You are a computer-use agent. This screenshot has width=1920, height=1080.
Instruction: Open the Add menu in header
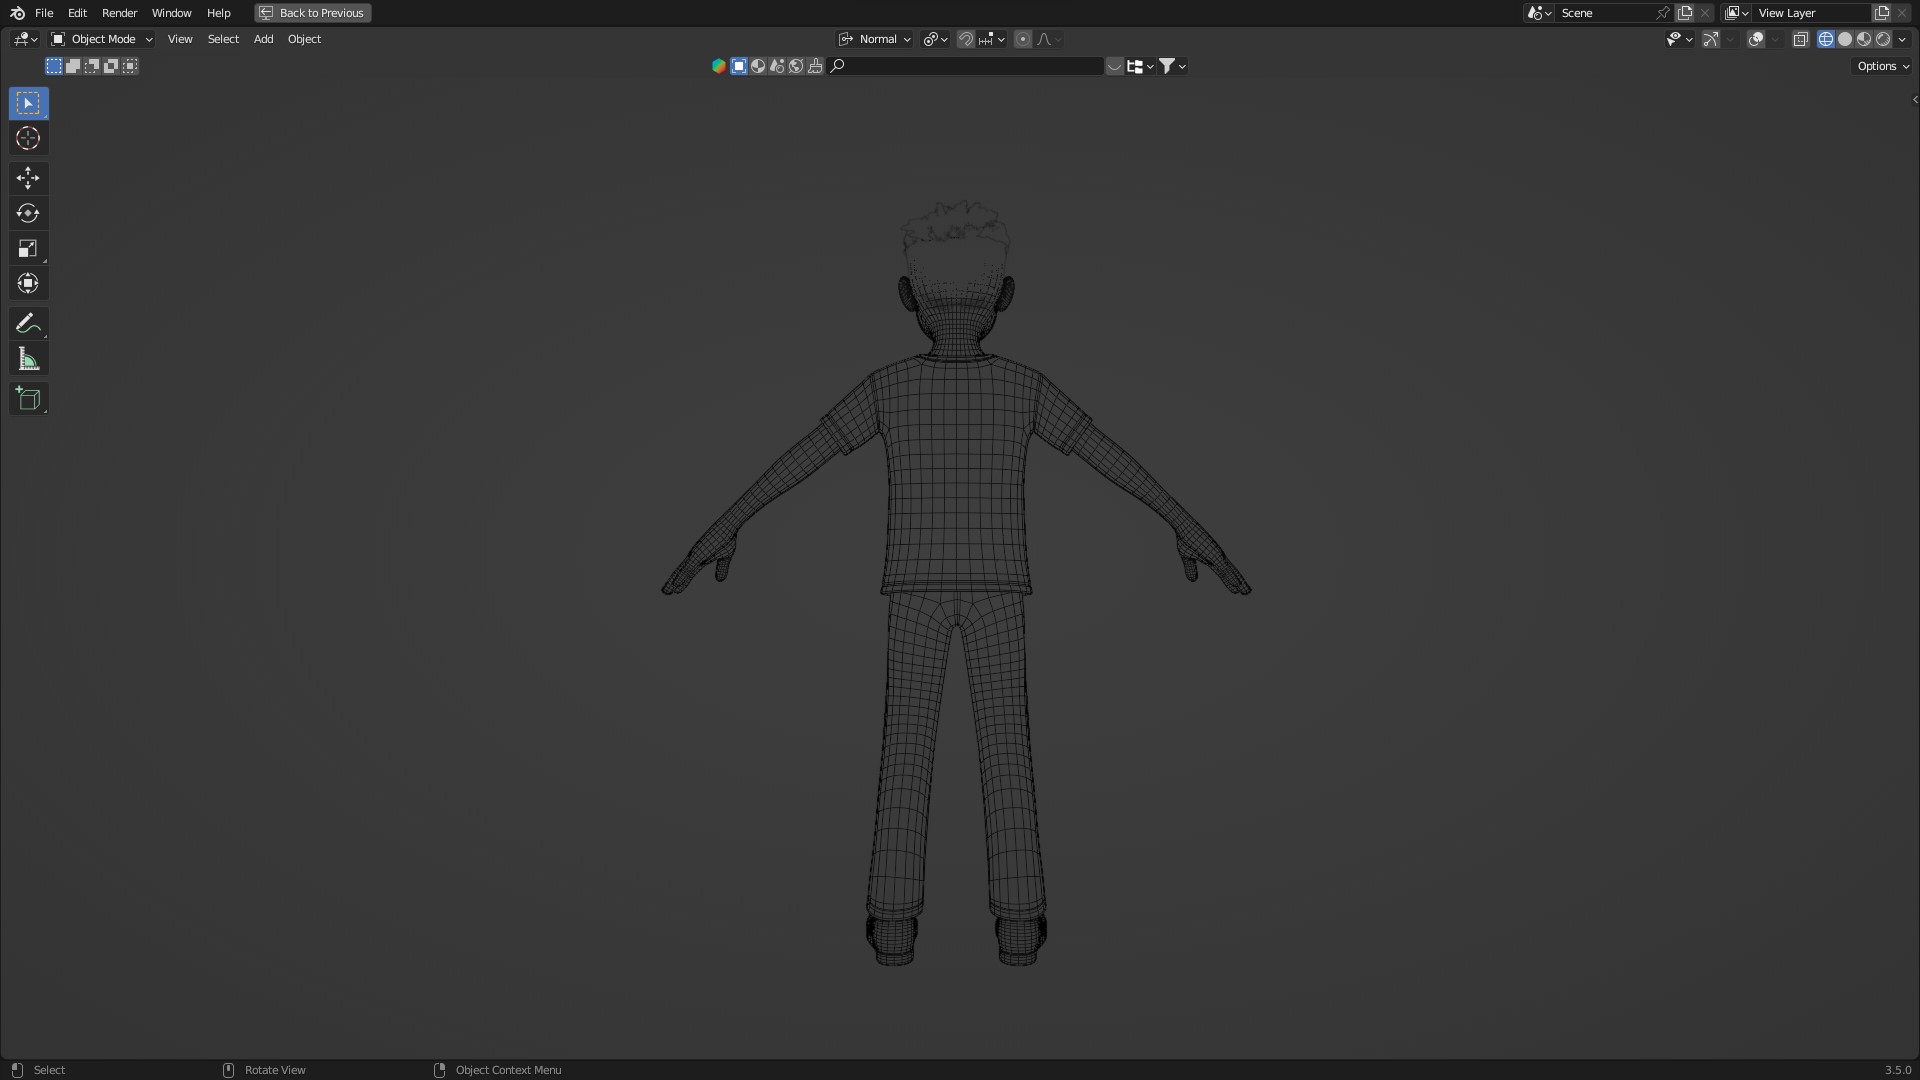(x=263, y=39)
